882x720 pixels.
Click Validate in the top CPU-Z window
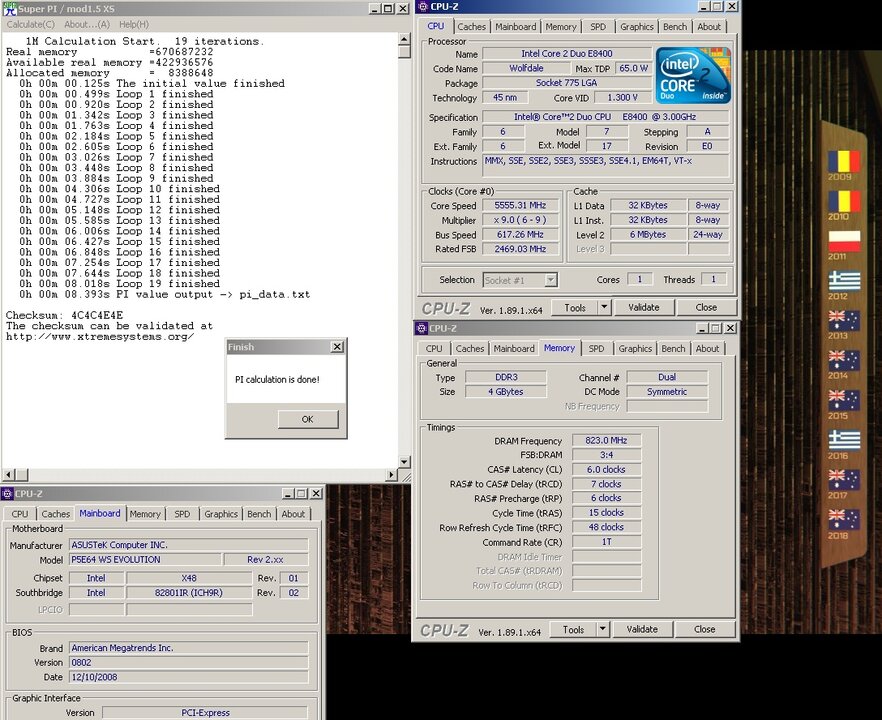click(644, 307)
